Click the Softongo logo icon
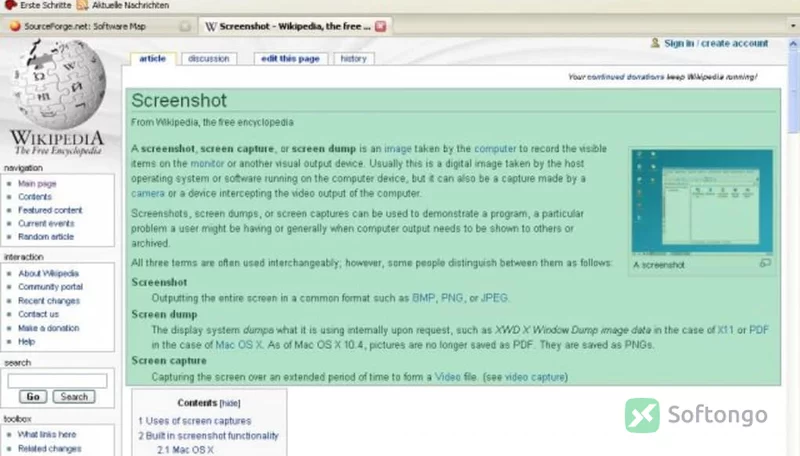Image resolution: width=800 pixels, height=456 pixels. (642, 415)
